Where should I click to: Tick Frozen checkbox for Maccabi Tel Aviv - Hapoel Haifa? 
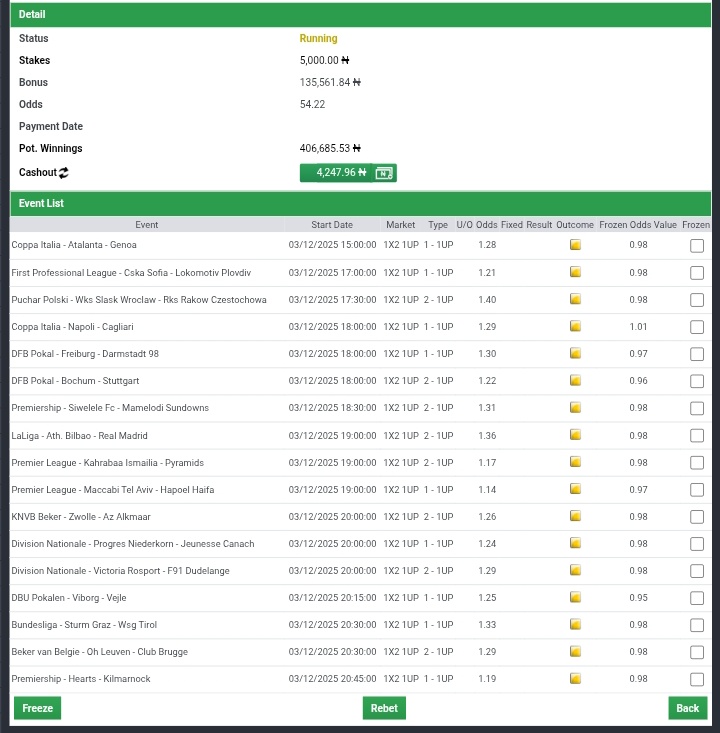point(697,490)
